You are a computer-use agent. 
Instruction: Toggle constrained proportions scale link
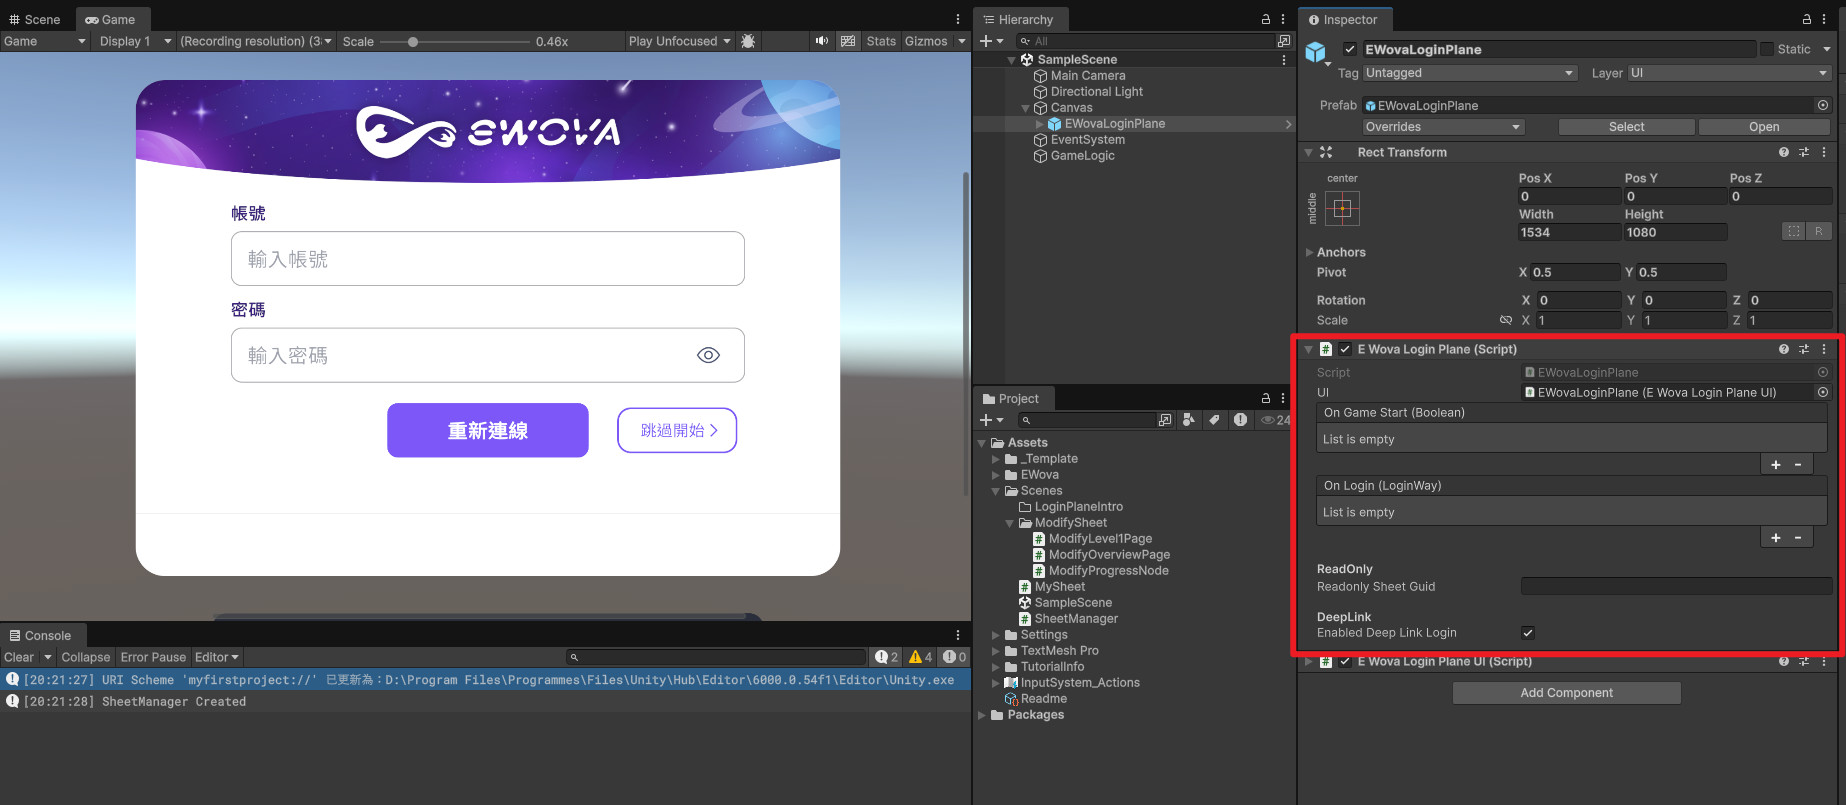coord(1505,320)
